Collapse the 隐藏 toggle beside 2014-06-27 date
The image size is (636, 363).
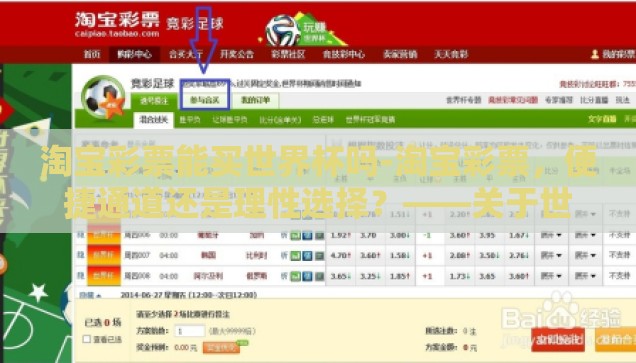(90, 295)
